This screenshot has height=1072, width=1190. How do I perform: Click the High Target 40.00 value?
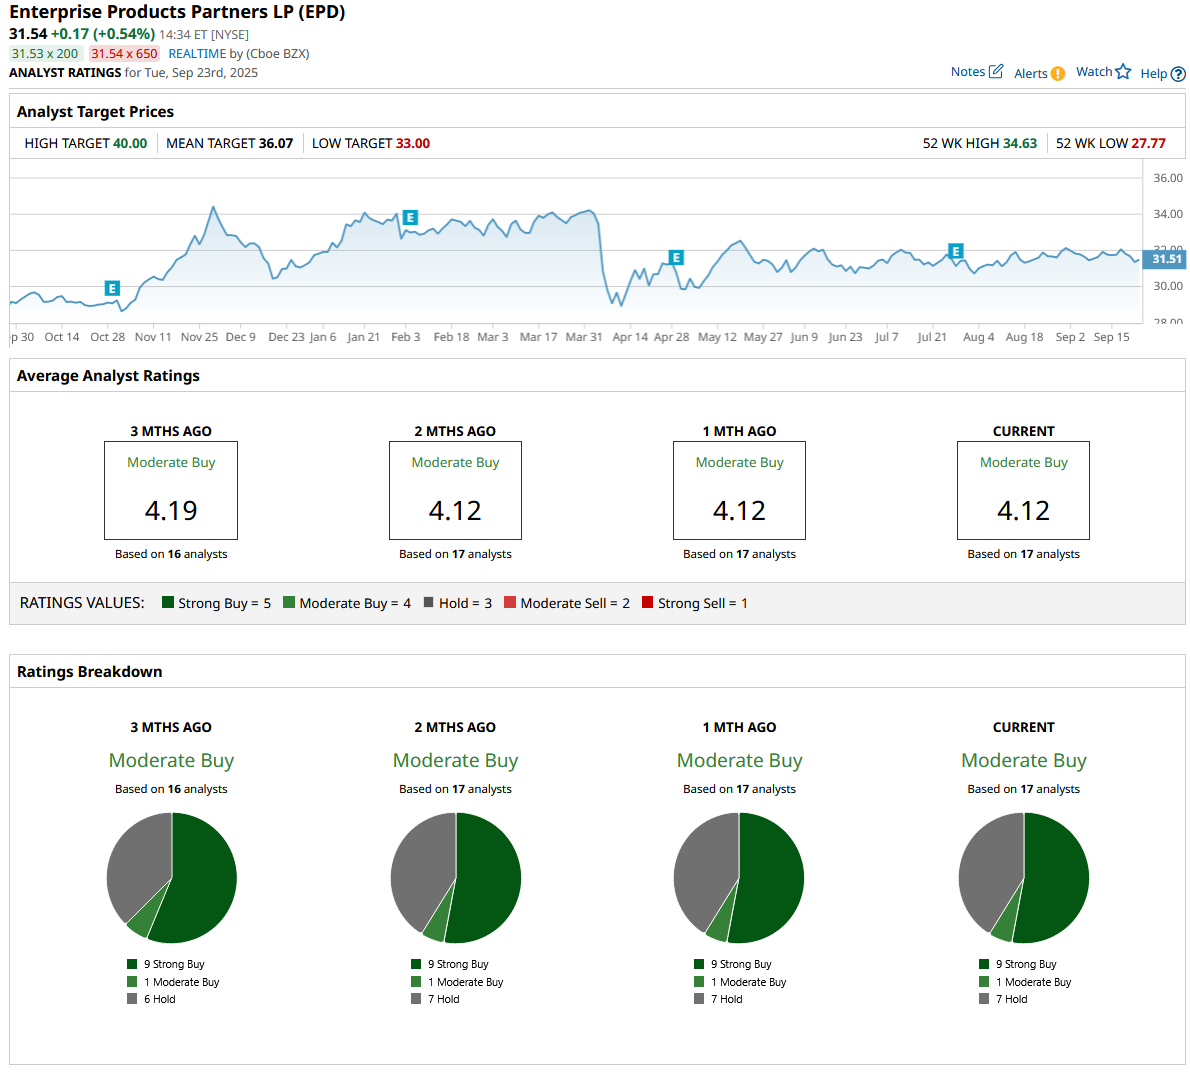(x=130, y=144)
